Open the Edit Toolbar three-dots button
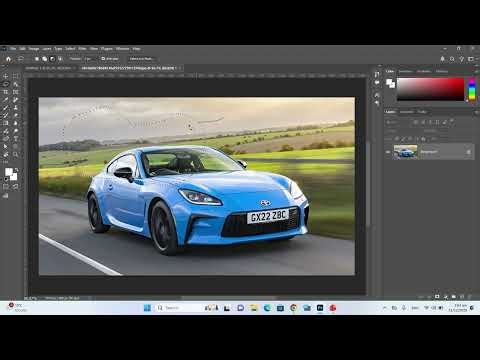Screen dimensions: 480x360 pyautogui.click(x=6, y=162)
